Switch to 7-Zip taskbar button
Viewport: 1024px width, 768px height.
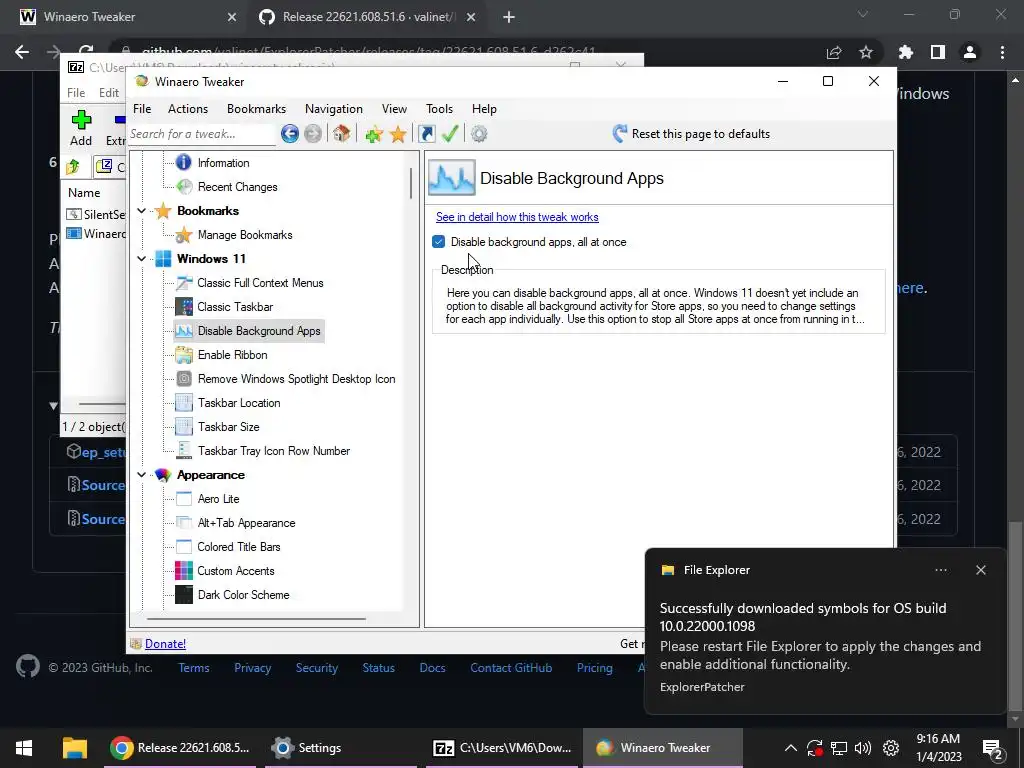click(502, 748)
